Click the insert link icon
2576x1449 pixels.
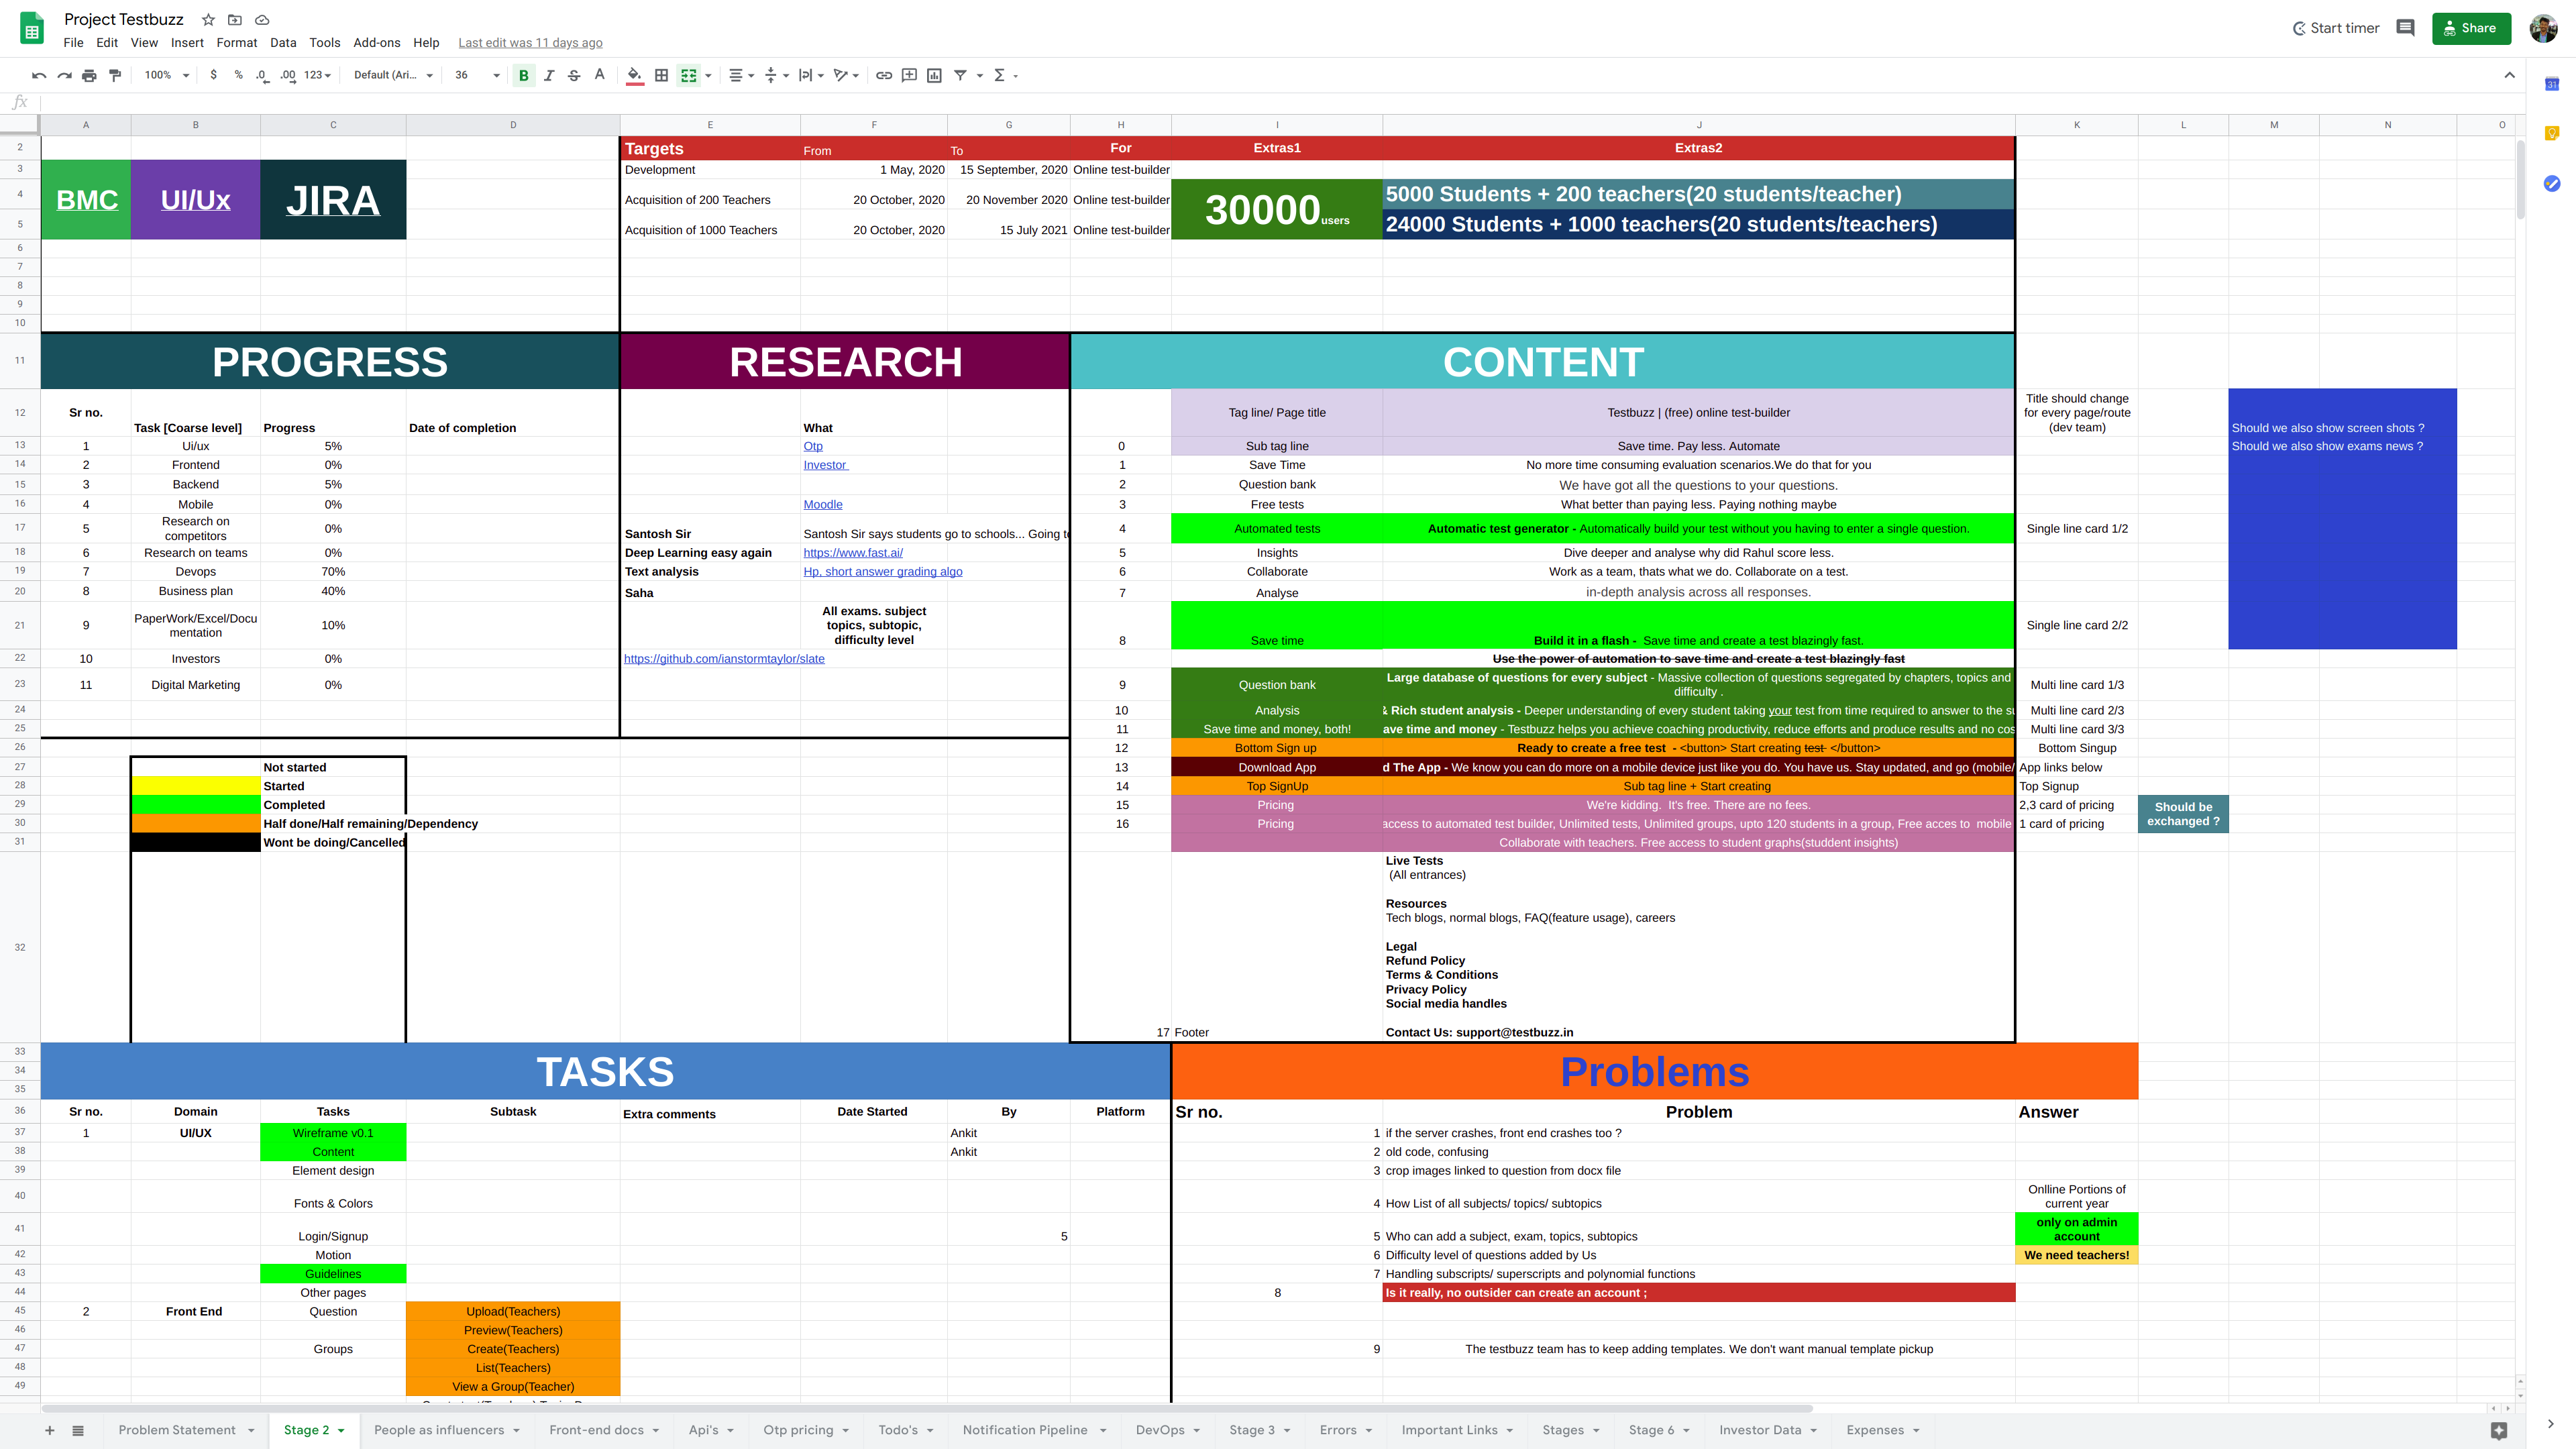[884, 75]
